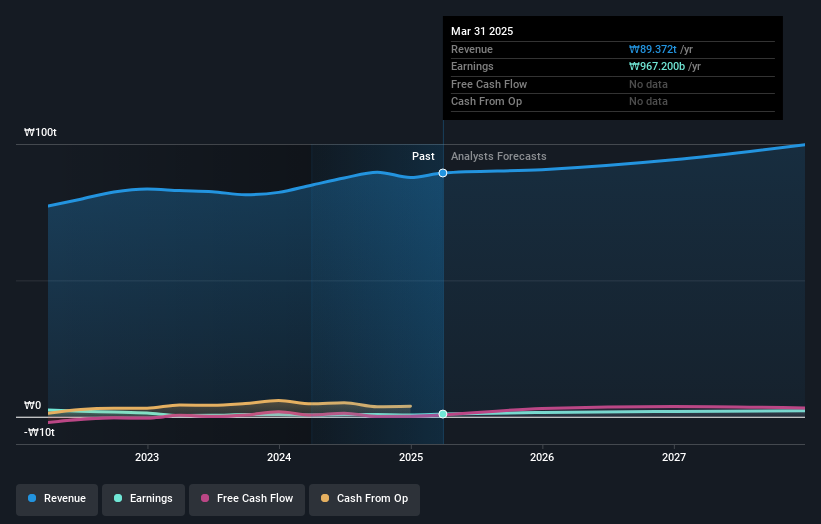The width and height of the screenshot is (821, 524).
Task: Select the revenue data point marker at Mar 2025
Action: (x=443, y=173)
